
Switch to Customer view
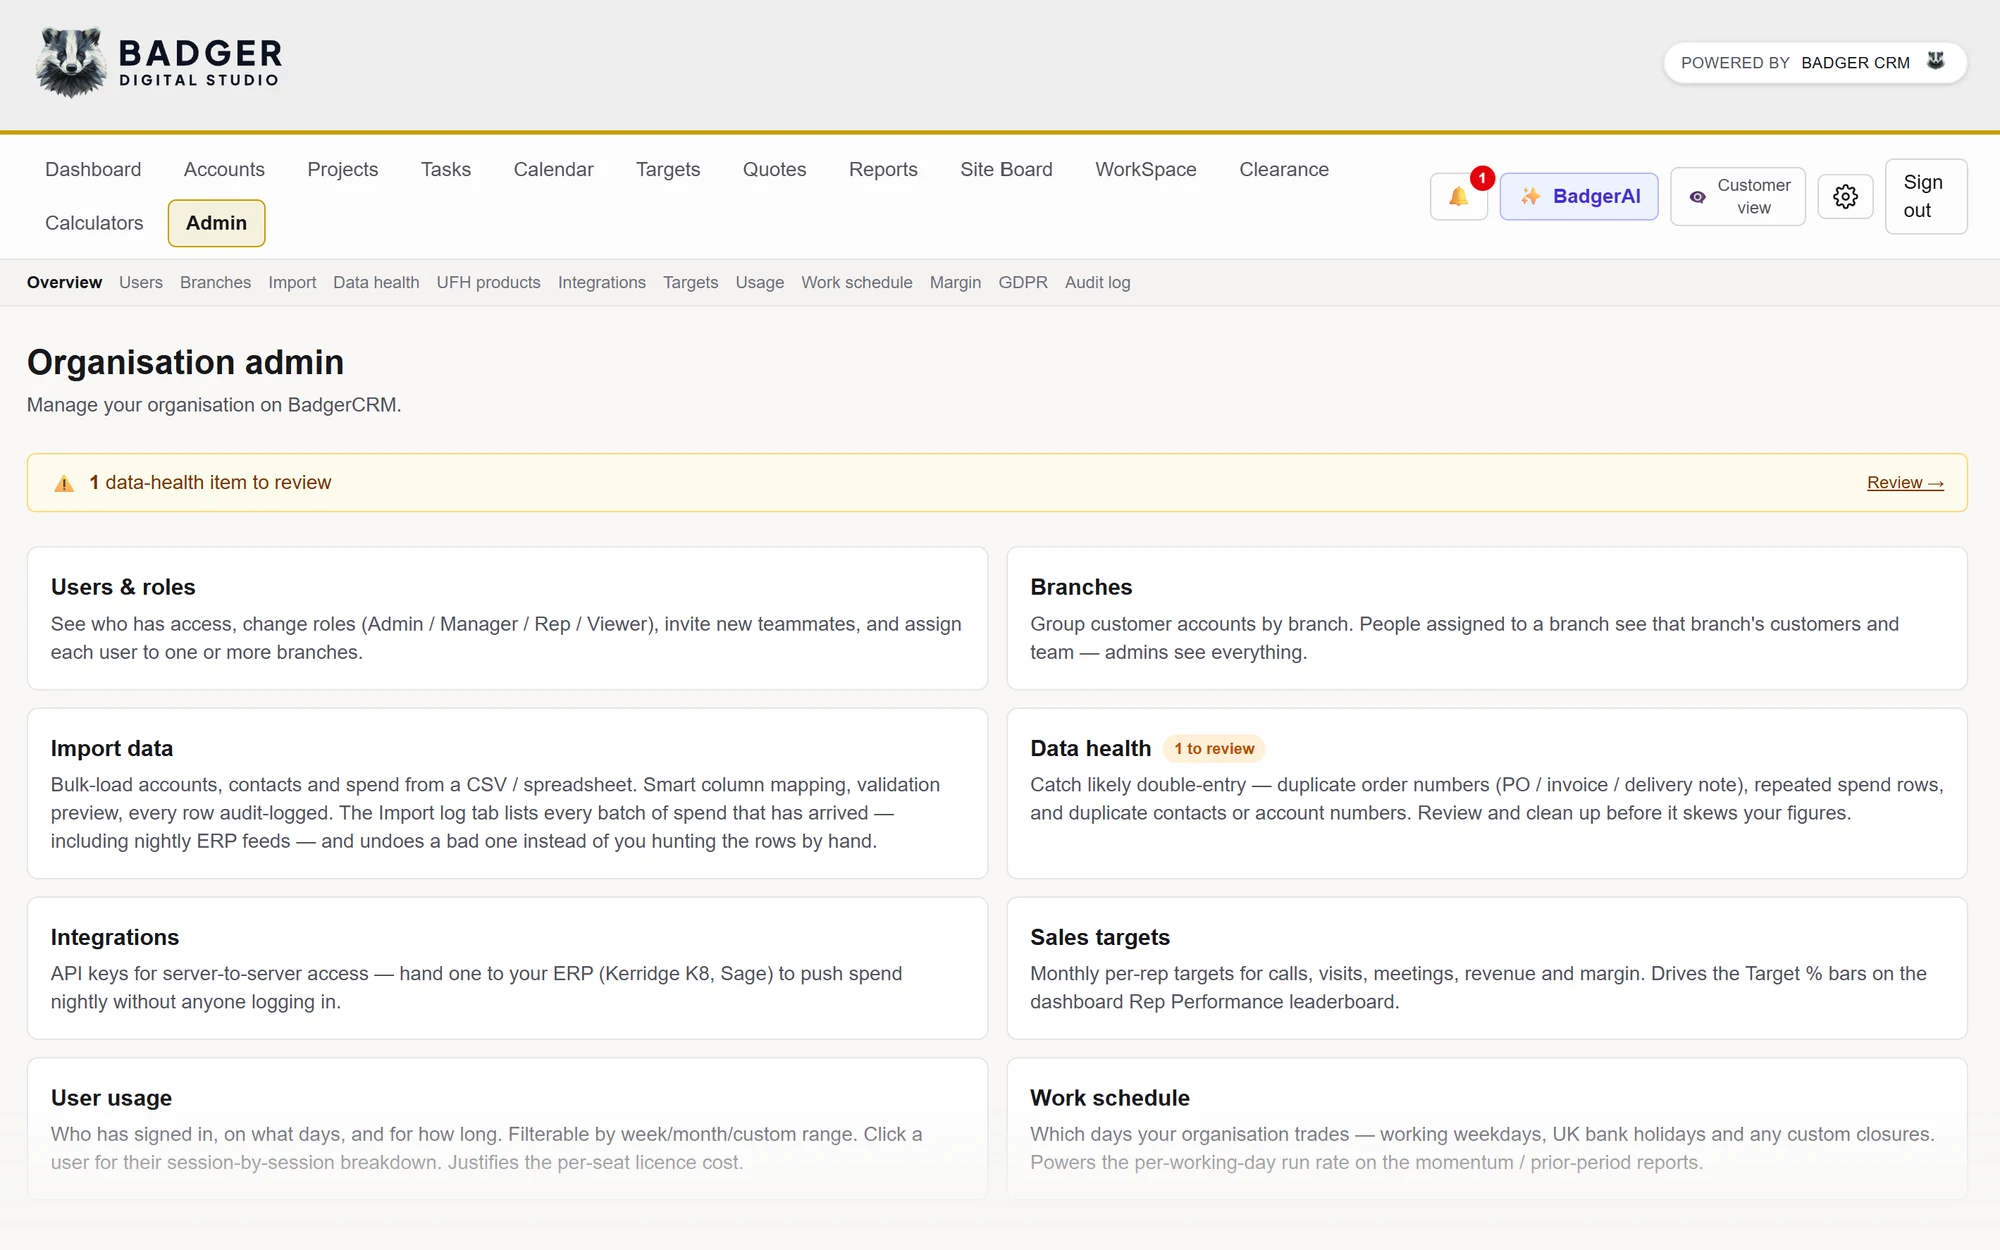point(1738,197)
